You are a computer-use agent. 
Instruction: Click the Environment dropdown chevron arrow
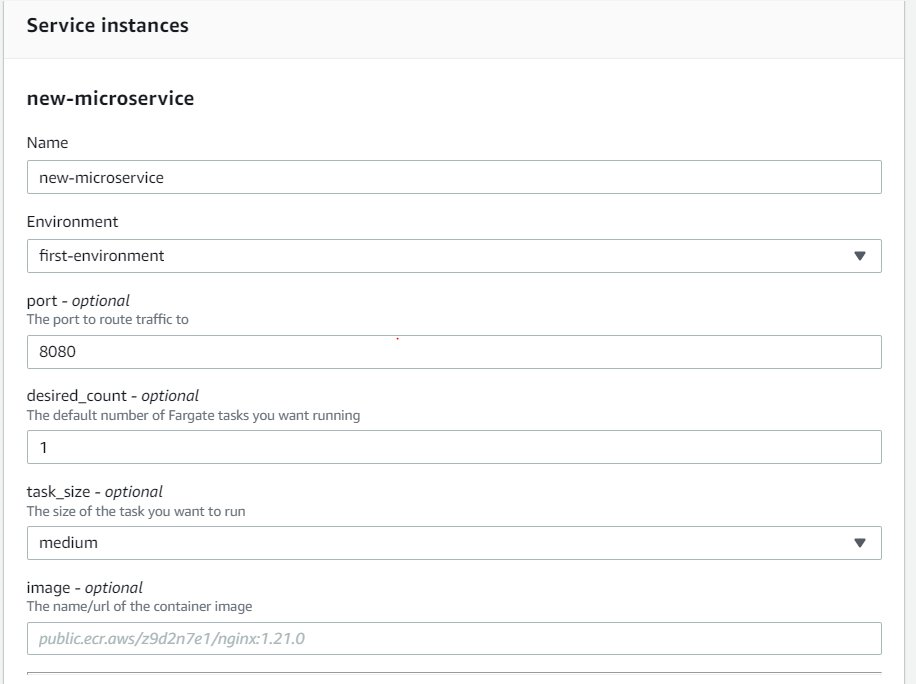861,256
